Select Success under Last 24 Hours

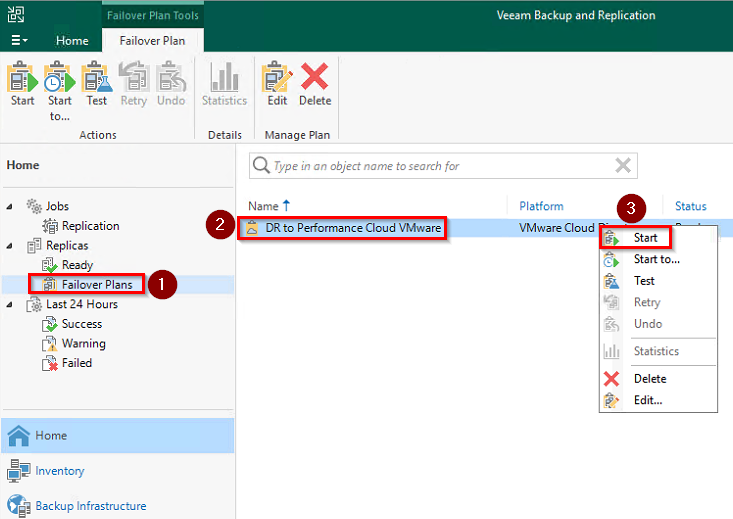82,324
